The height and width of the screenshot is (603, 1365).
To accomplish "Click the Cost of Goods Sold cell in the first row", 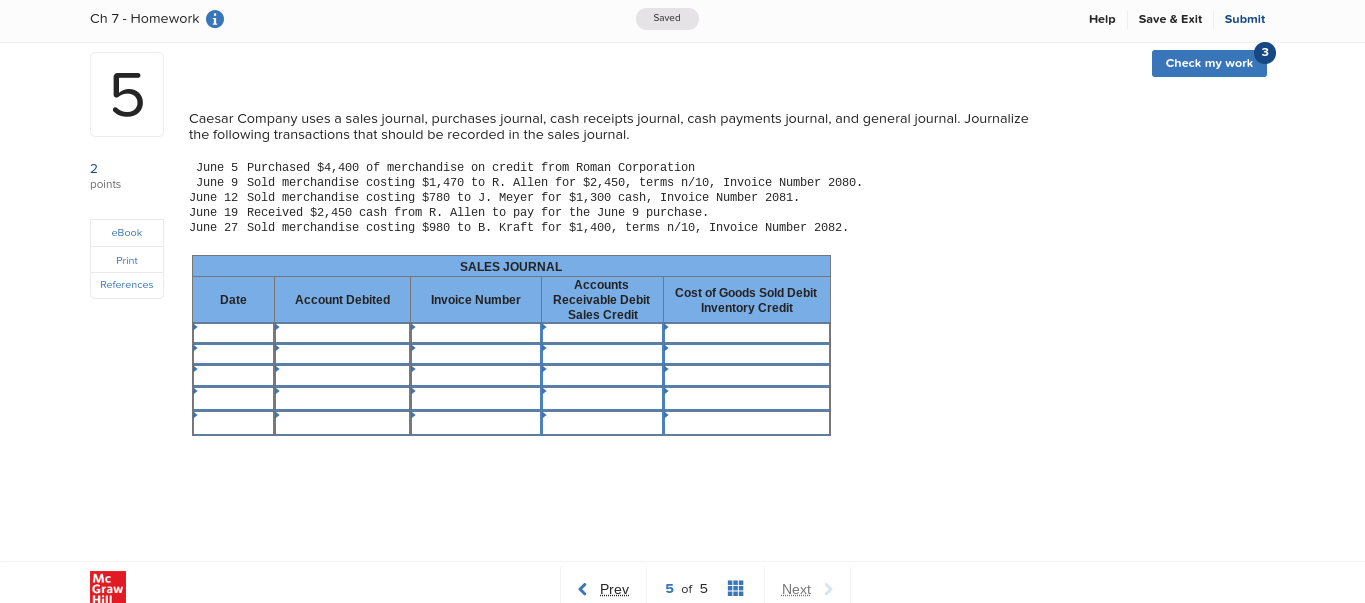I will [x=746, y=332].
